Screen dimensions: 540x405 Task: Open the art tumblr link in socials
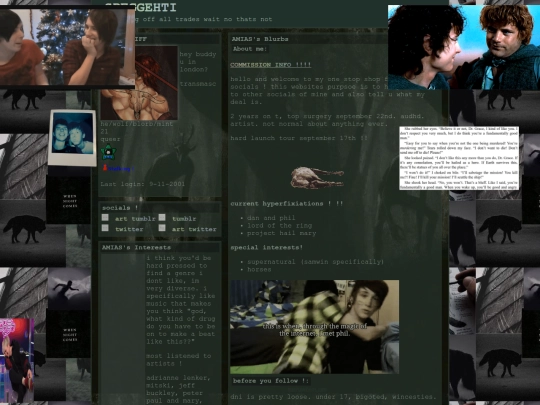135,219
